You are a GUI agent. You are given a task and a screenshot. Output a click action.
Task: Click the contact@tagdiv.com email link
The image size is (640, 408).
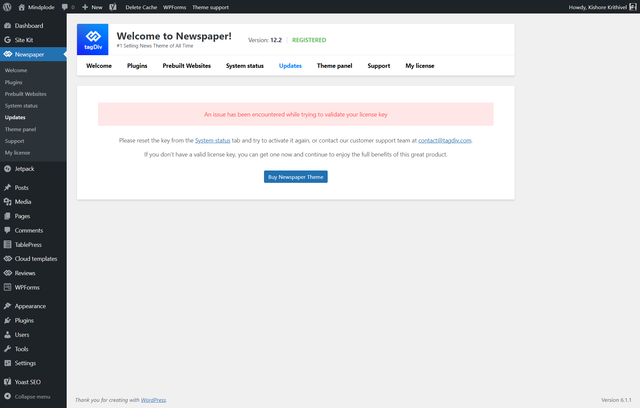[x=444, y=140]
